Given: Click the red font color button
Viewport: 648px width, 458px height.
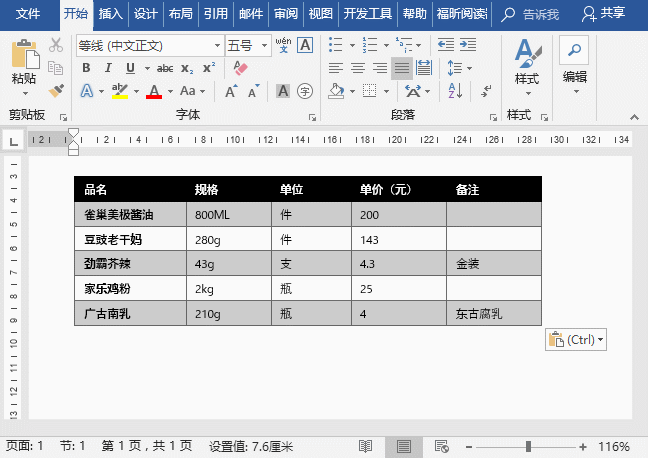Looking at the screenshot, I should pos(154,91).
